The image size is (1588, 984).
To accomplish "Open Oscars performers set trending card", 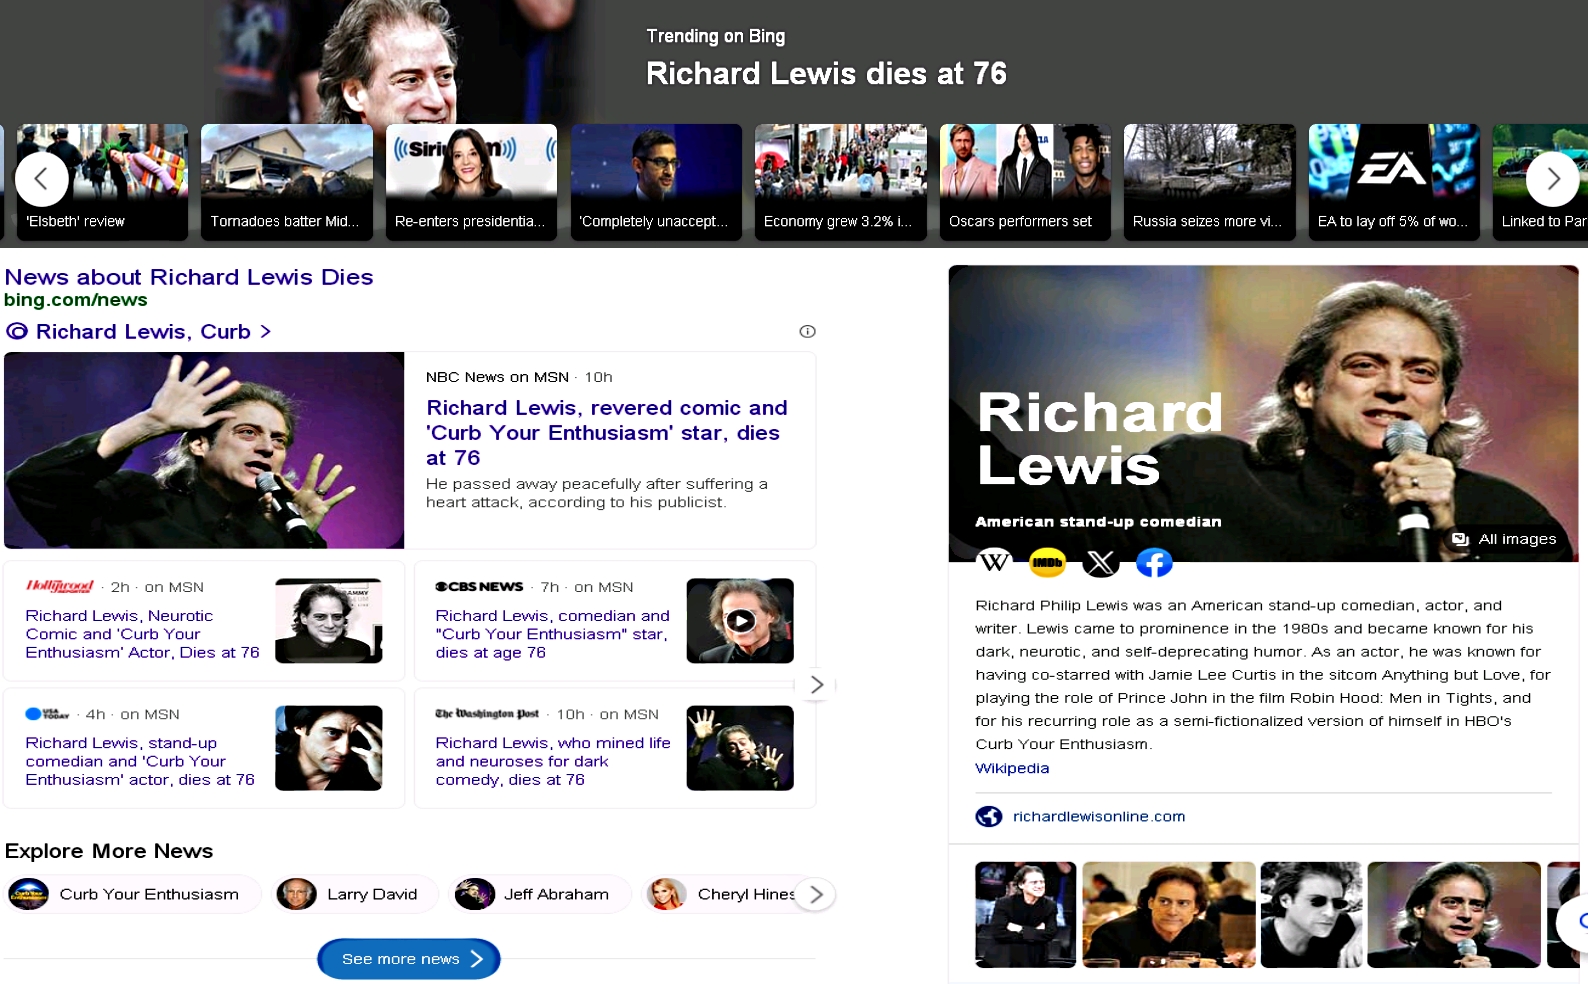I will [1025, 182].
